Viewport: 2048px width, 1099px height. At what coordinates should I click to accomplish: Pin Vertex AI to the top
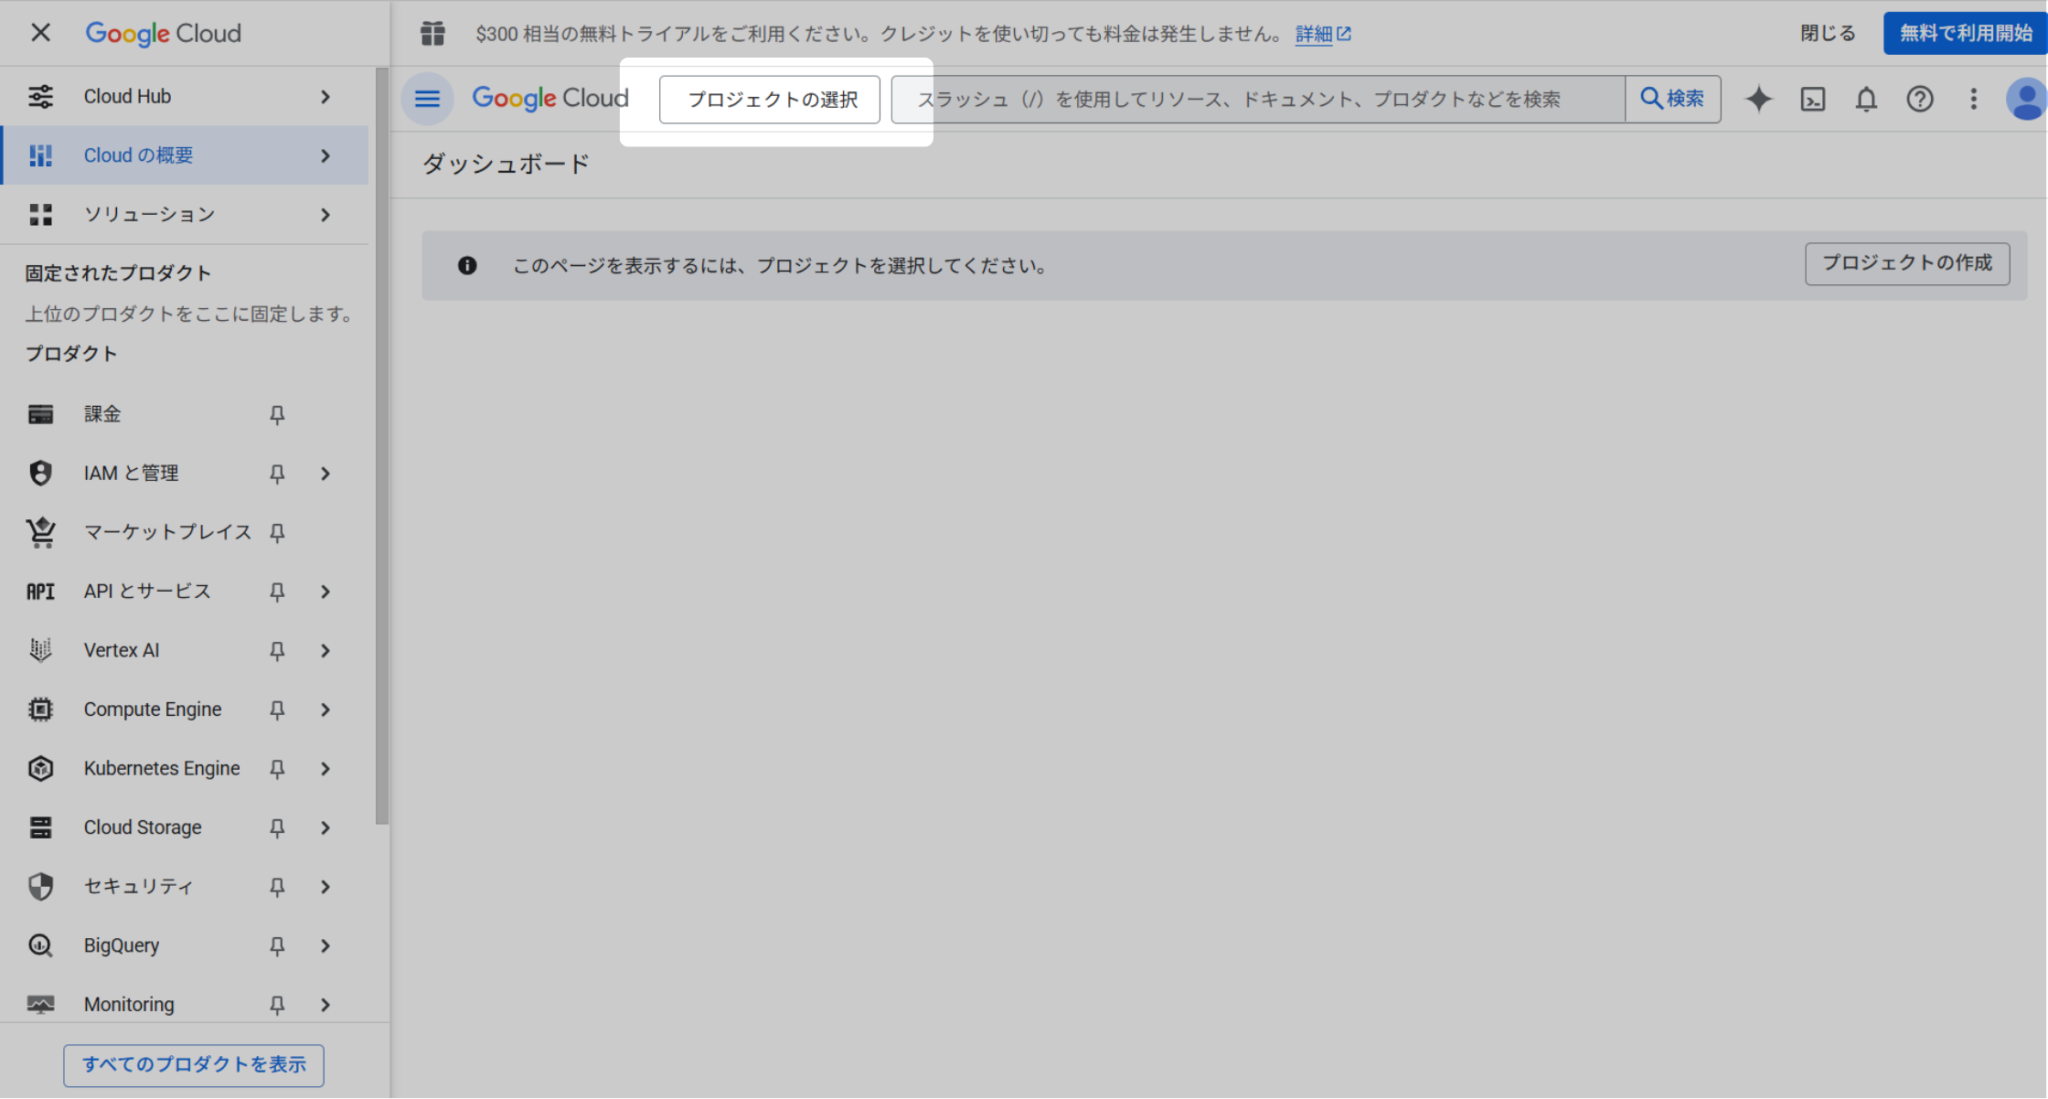[277, 650]
